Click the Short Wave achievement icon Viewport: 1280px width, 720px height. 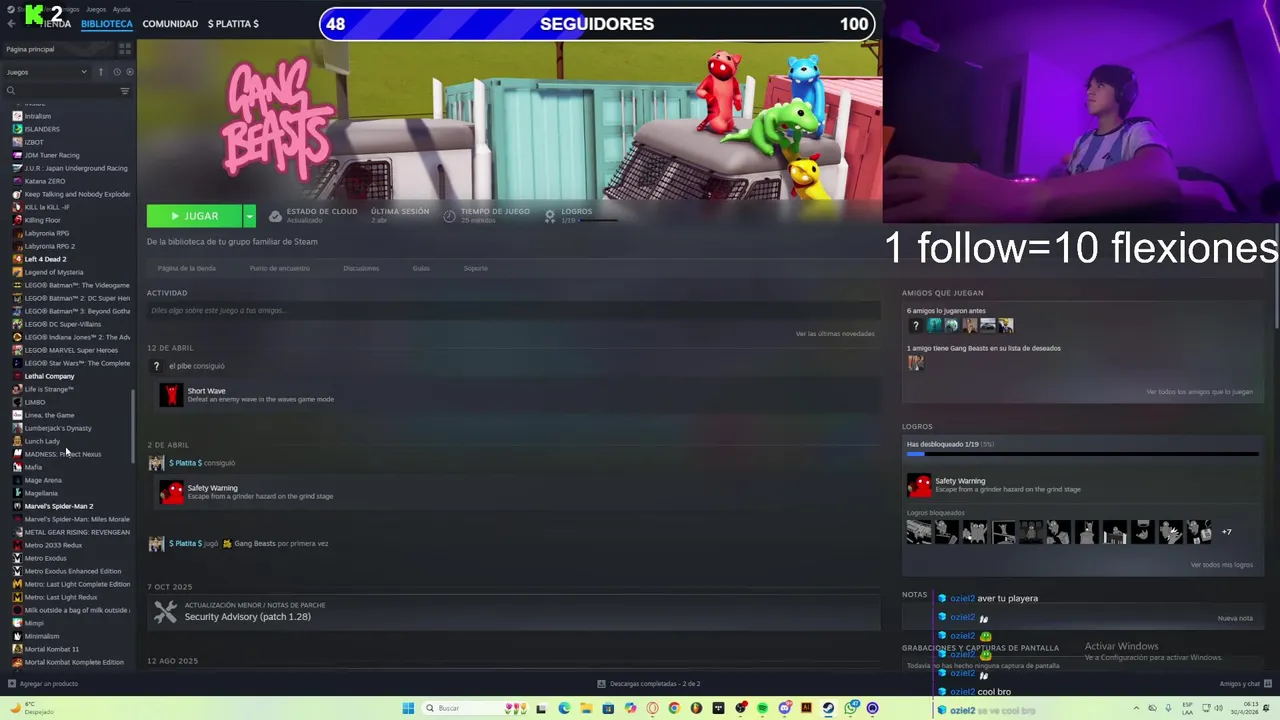(171, 394)
